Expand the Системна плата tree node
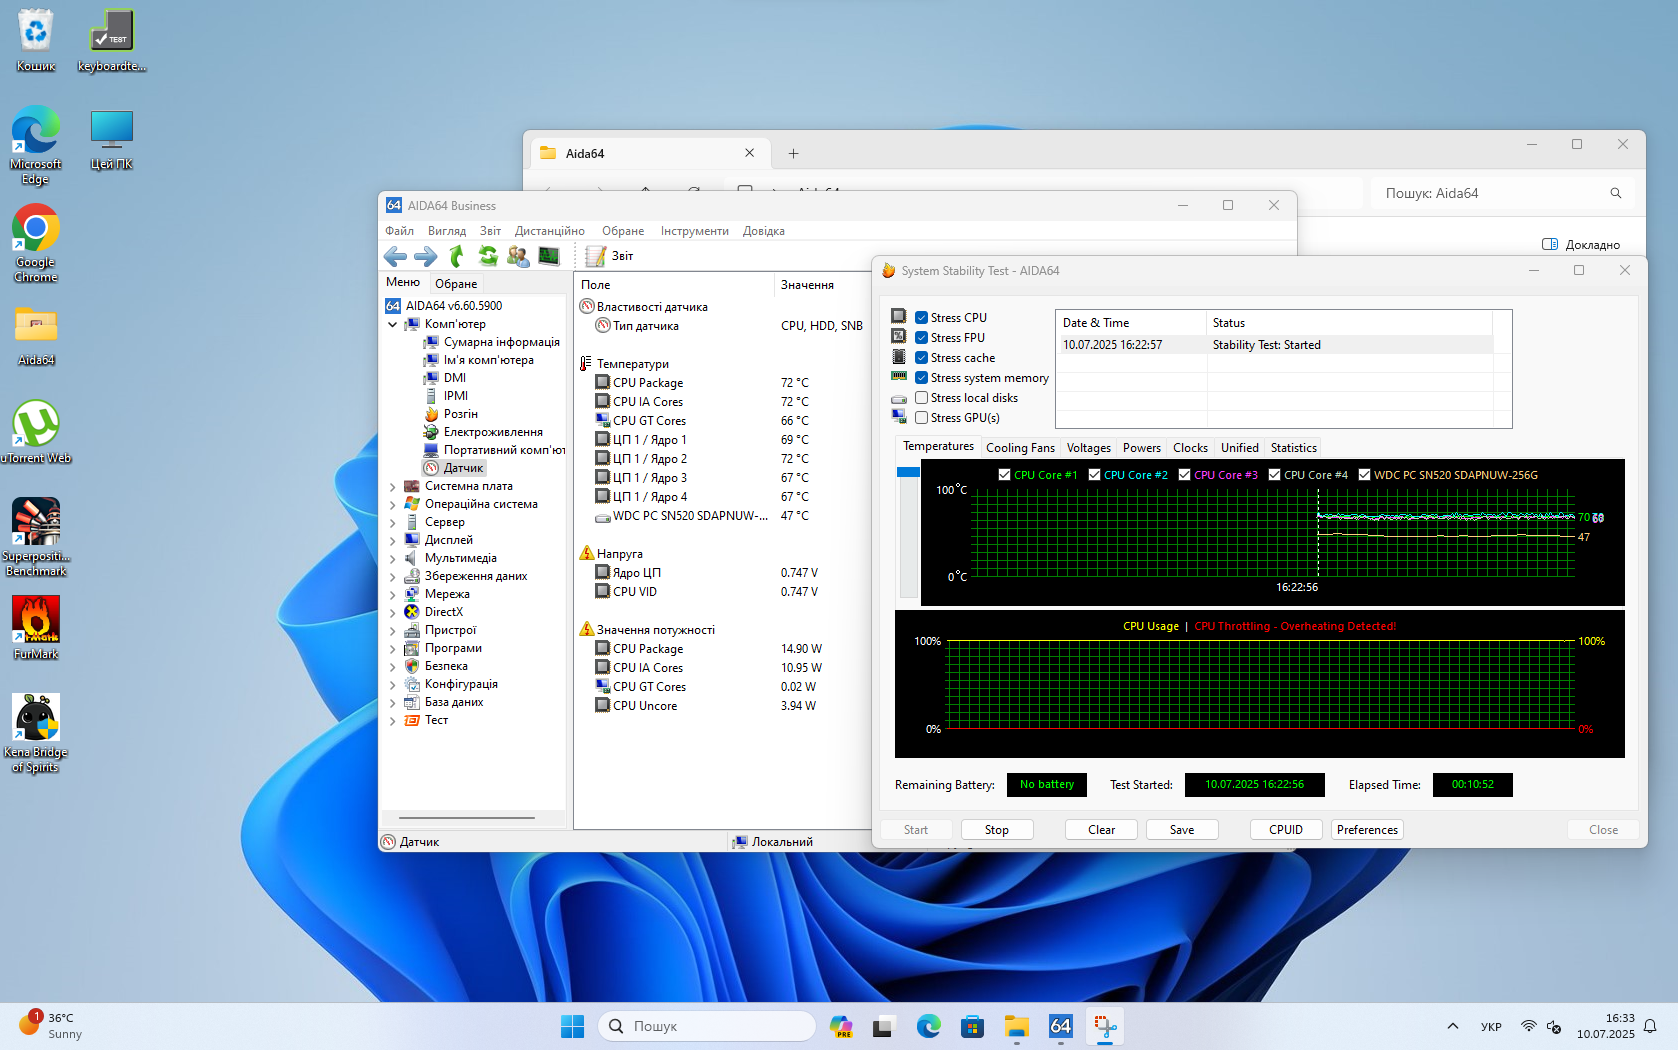 point(392,487)
